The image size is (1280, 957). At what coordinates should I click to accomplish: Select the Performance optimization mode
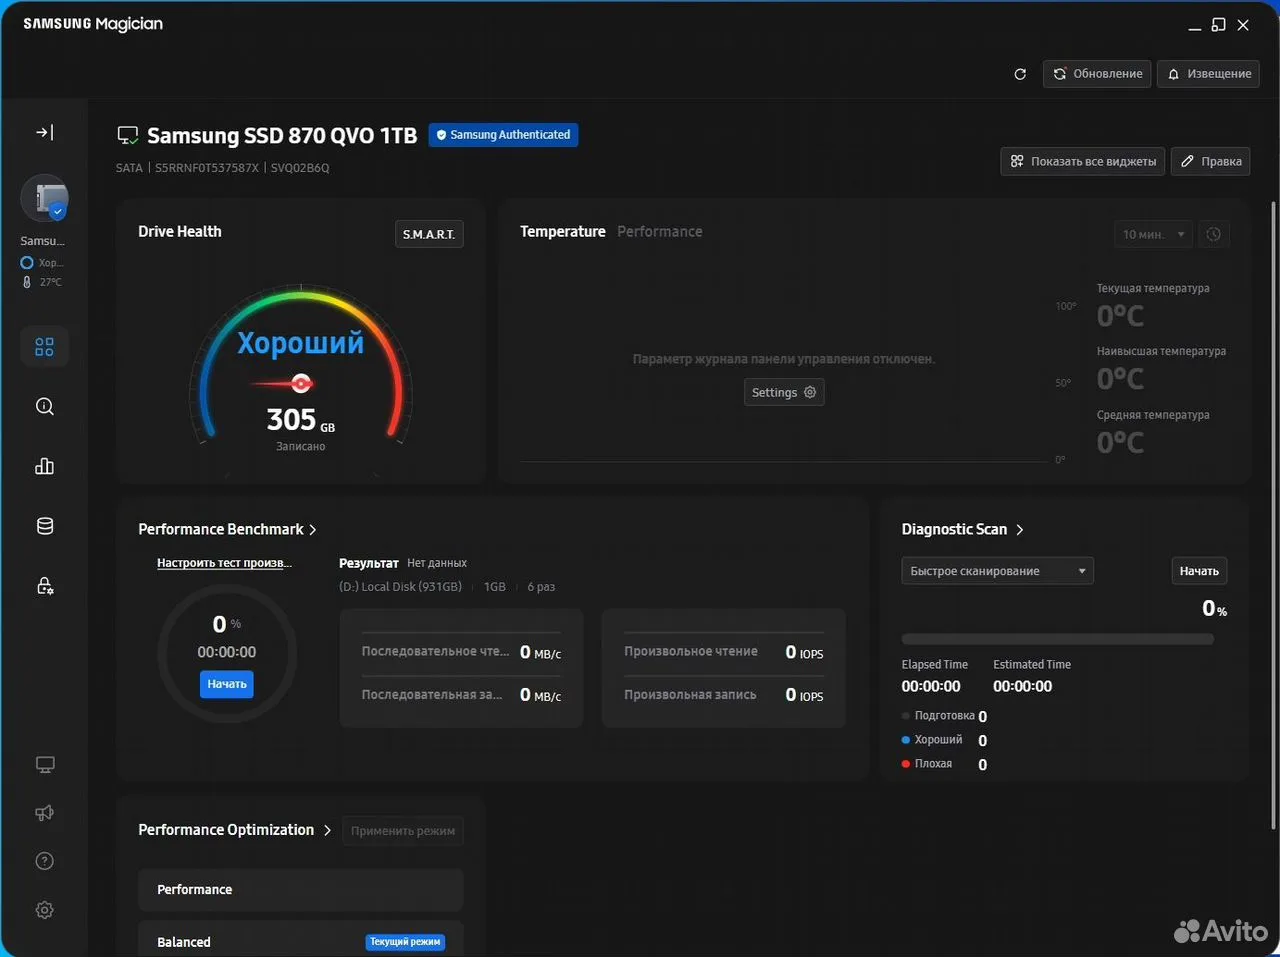[301, 890]
